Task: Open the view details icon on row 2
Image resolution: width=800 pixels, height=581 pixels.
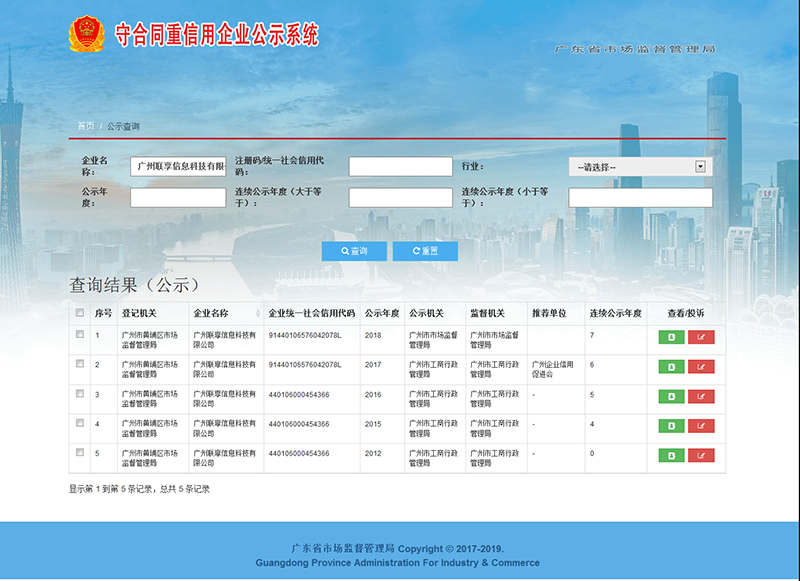Action: [x=672, y=364]
